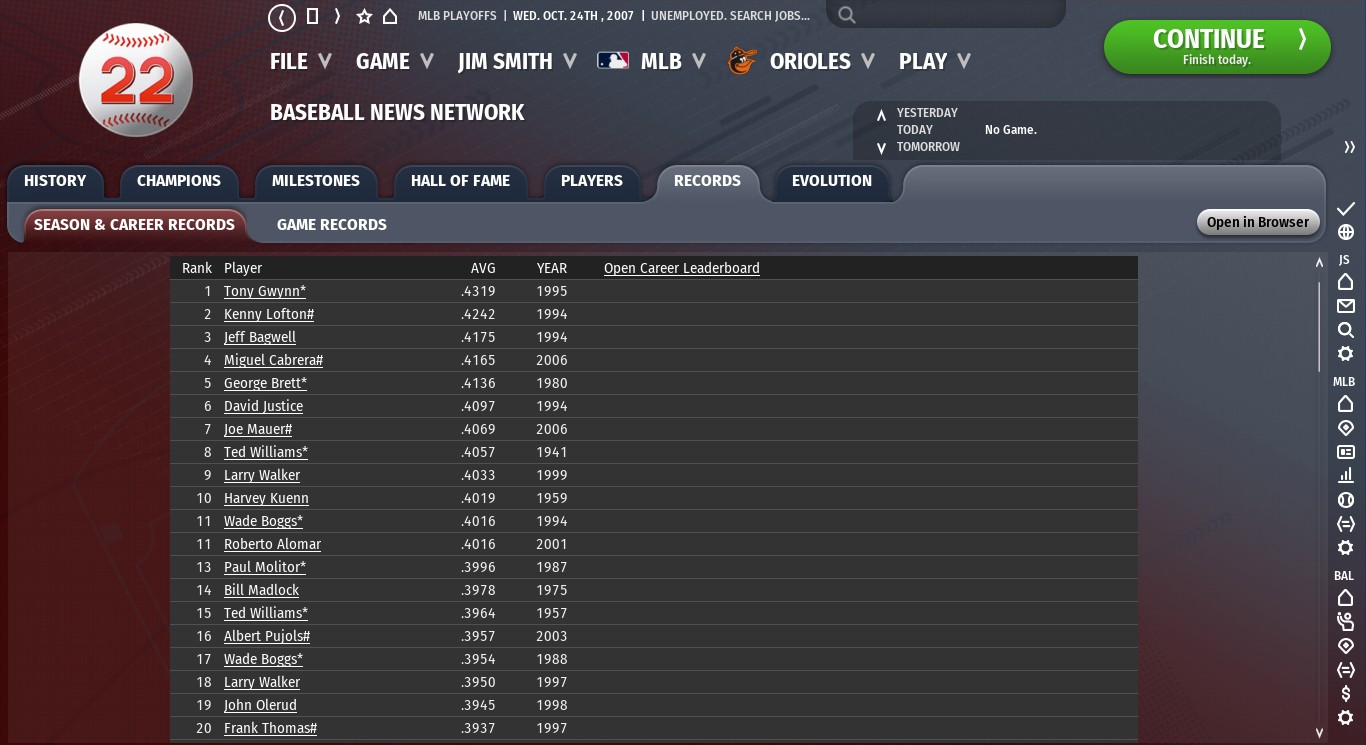Viewport: 1366px width, 745px height.
Task: Bookmark this page with the star icon
Action: [x=364, y=17]
